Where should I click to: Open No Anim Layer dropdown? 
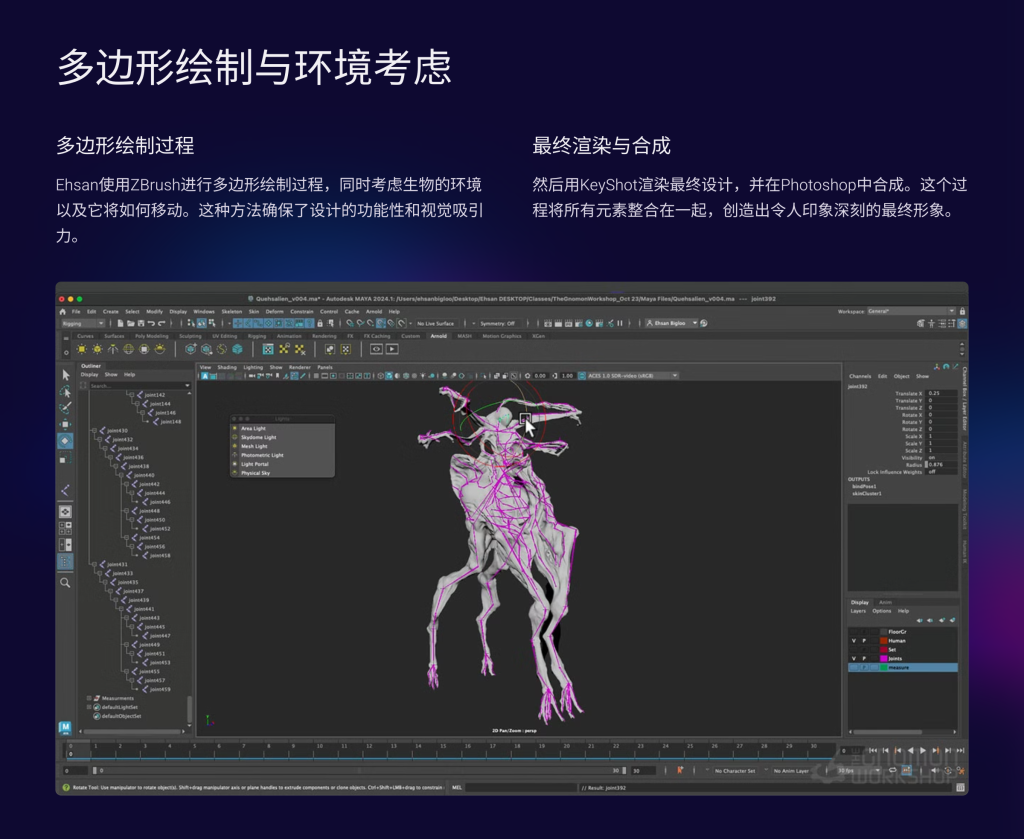coord(792,771)
